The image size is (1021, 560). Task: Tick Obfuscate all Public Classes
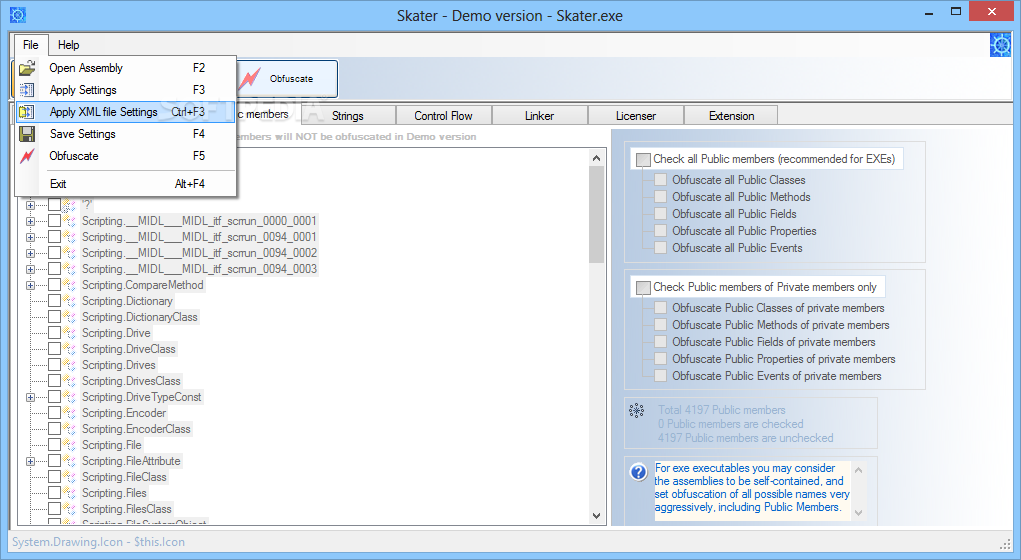coord(660,180)
